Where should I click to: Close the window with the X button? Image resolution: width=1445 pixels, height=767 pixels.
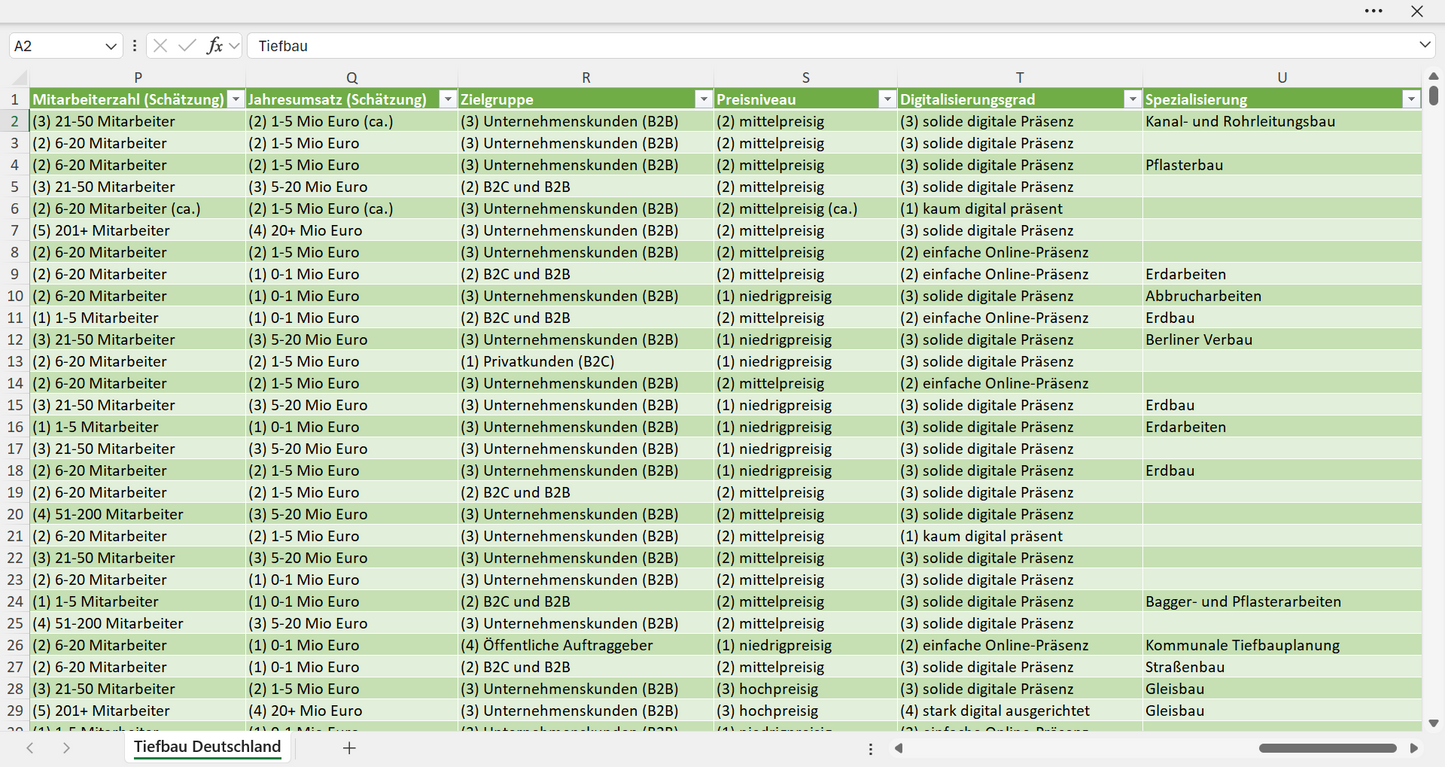pos(1417,11)
